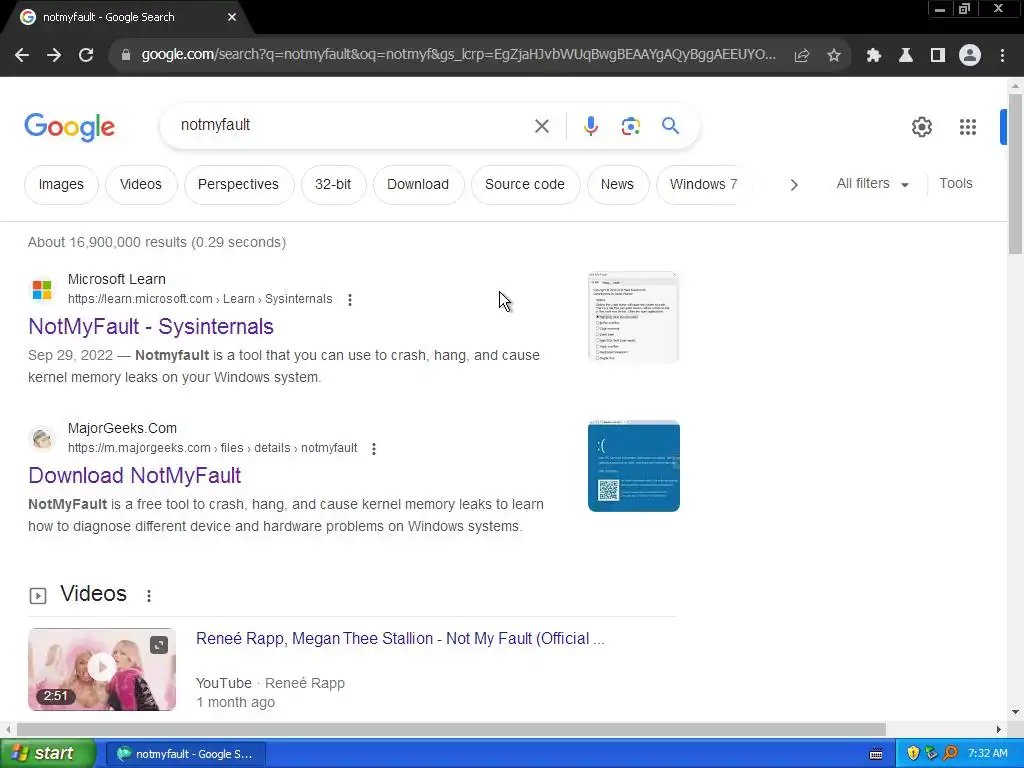Open the NotMyFault dialog thumbnail
Screen dimensions: 1024x768
click(x=633, y=317)
